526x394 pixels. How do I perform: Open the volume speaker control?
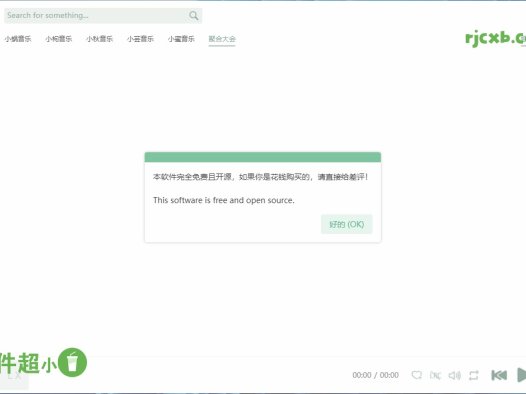coord(455,375)
